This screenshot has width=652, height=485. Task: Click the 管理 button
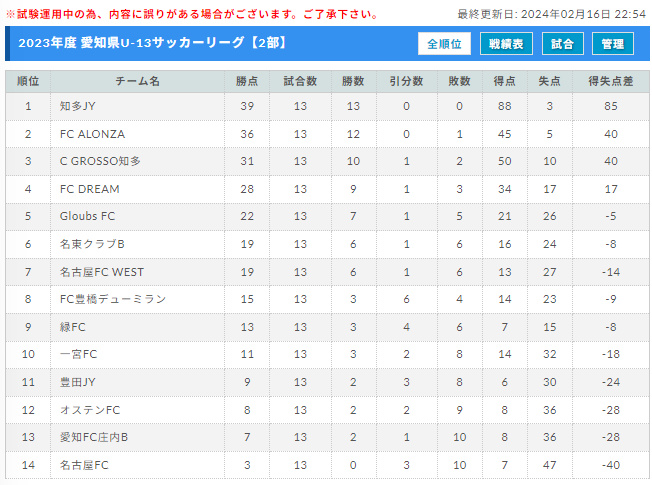pos(612,44)
